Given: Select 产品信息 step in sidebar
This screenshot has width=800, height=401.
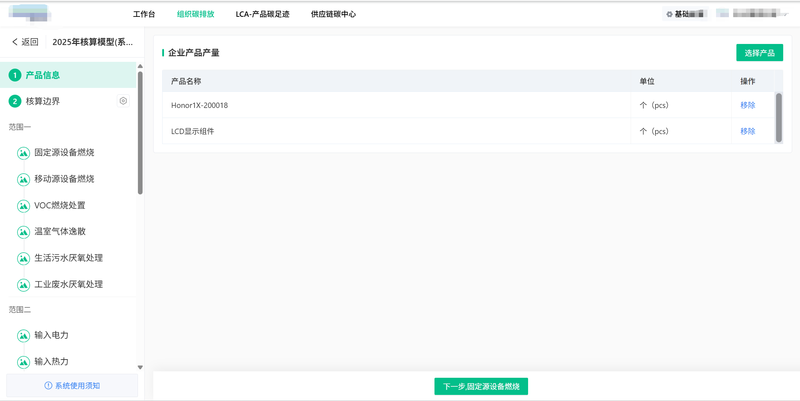Looking at the screenshot, I should click(x=68, y=75).
